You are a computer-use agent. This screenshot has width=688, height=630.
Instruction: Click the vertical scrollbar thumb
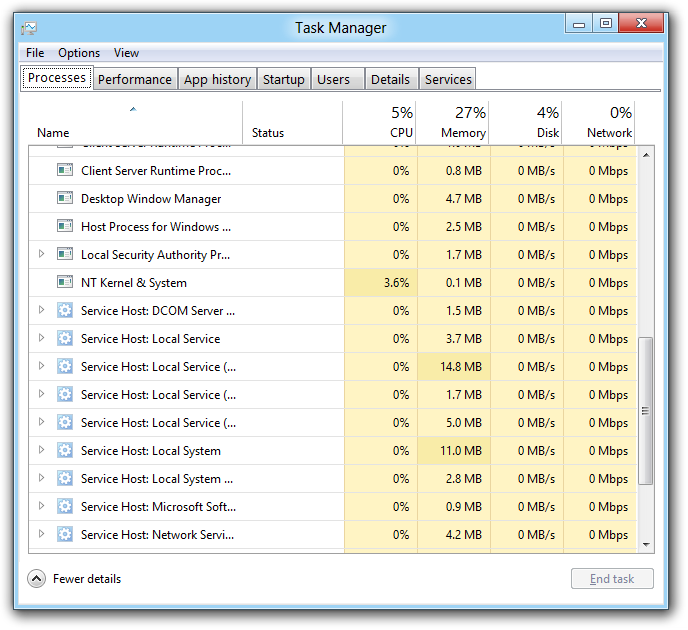646,410
